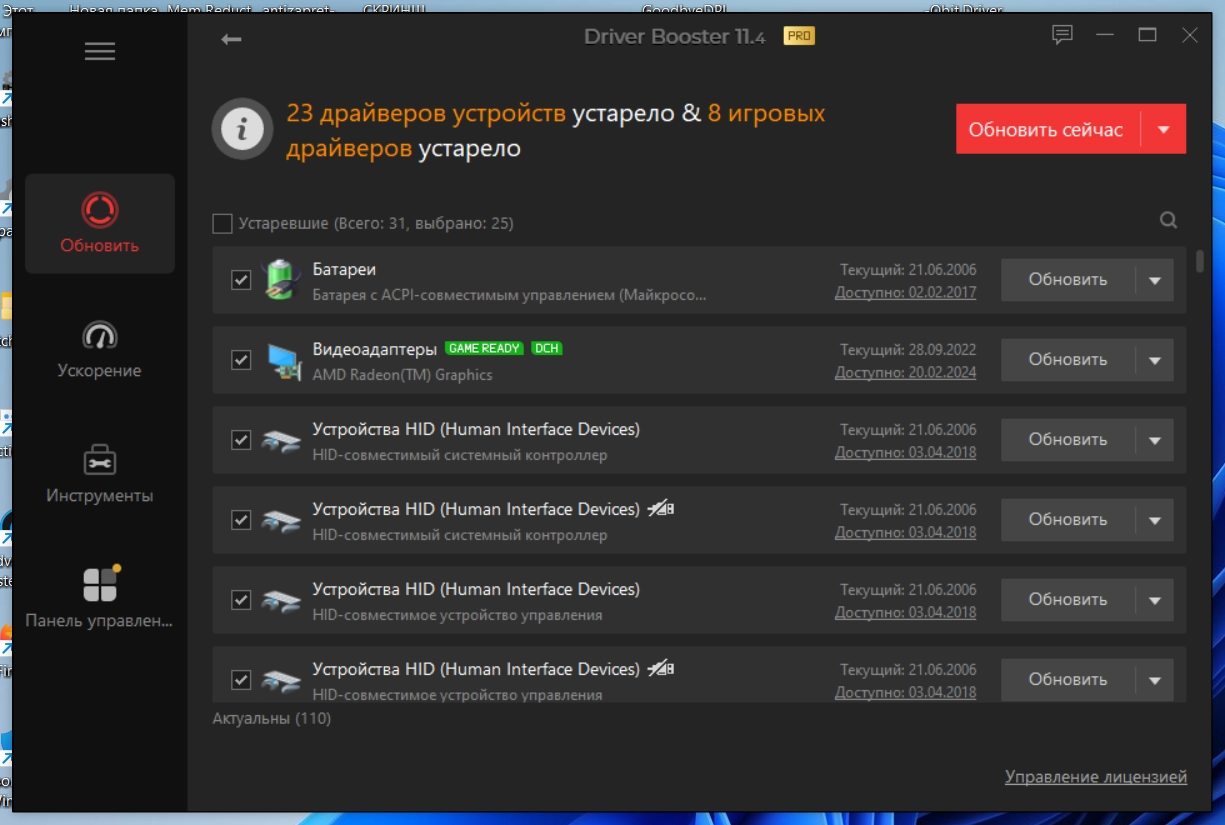This screenshot has width=1225, height=825.
Task: Open the feedback chat icon
Action: (1062, 35)
